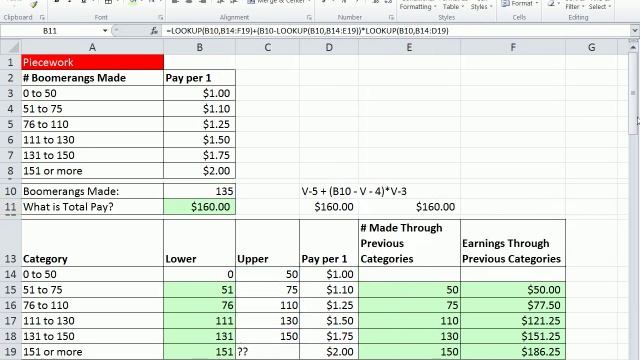
Task: Select '131 to 150' in row 7
Action: point(92,156)
